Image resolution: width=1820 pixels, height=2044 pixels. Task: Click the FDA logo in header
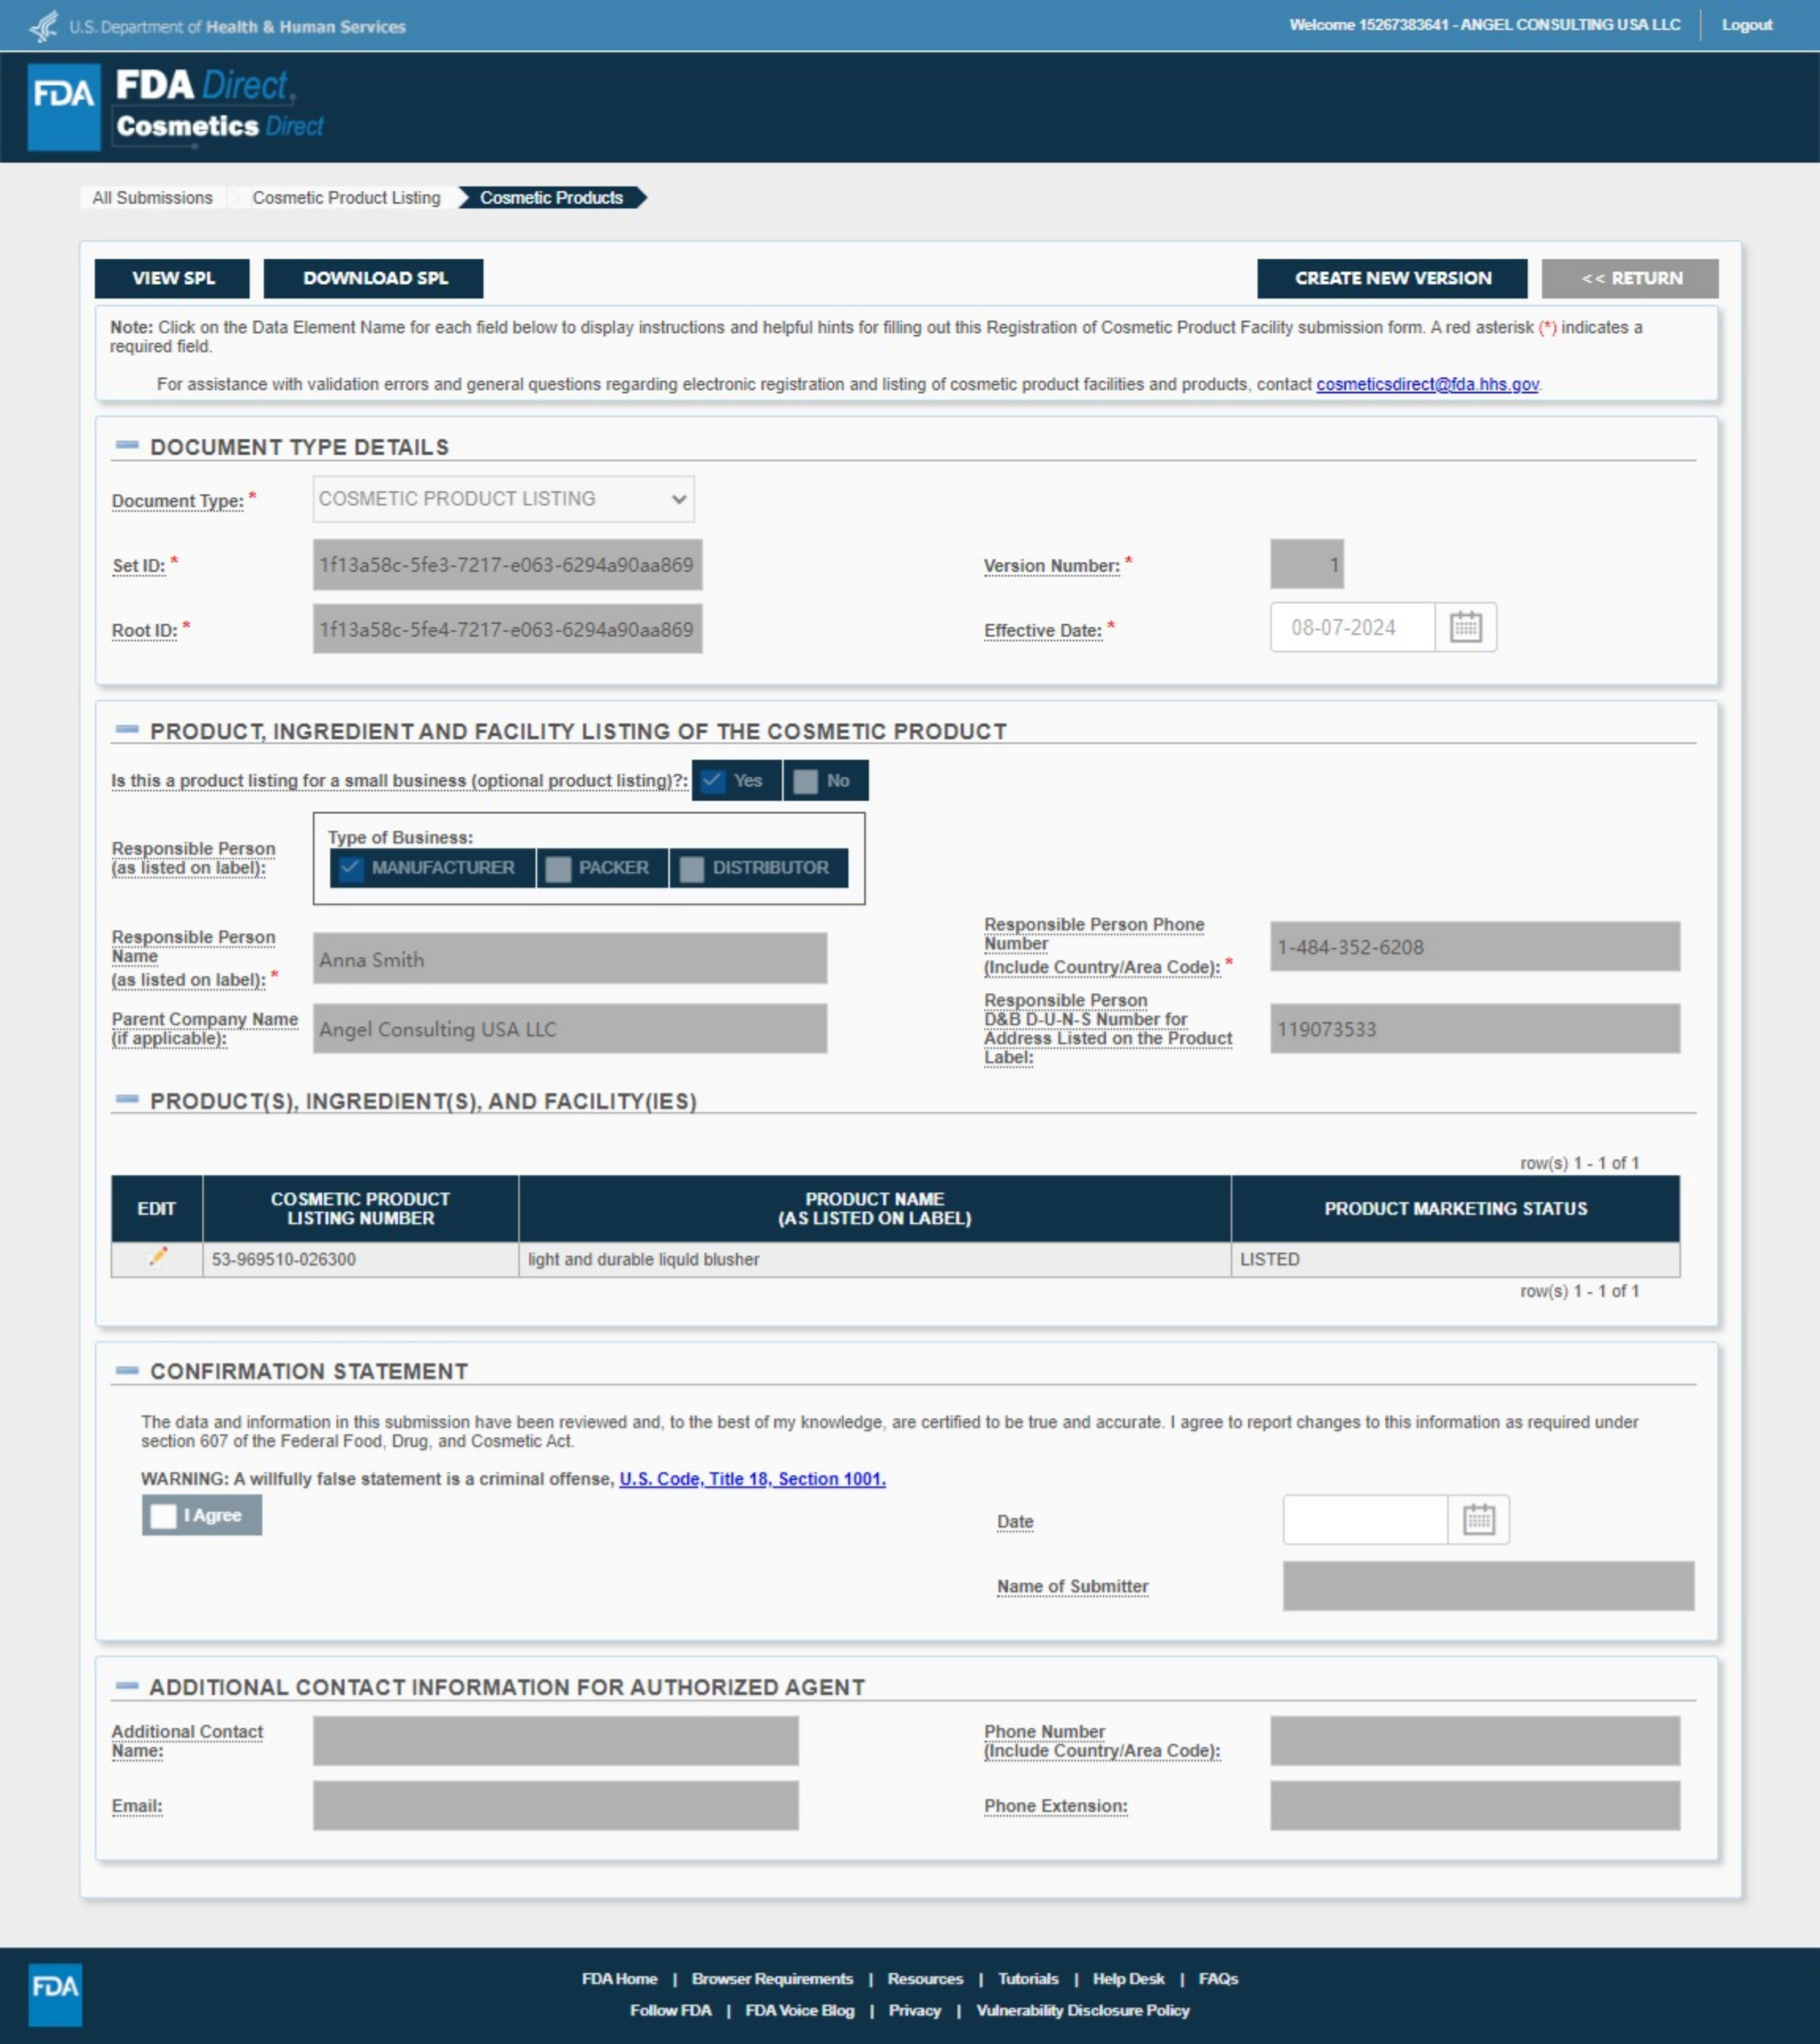click(x=64, y=106)
